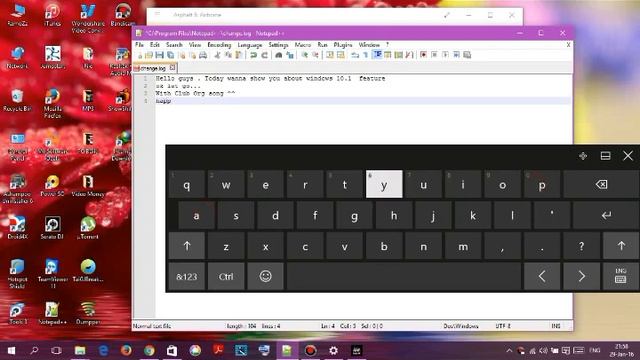The image size is (640, 360).
Task: Open the Settings gear in the taskbar
Action: (333, 351)
